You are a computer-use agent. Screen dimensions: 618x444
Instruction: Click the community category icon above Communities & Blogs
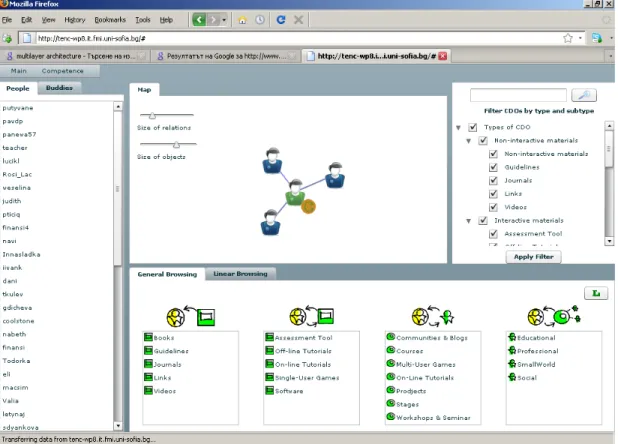tap(433, 316)
